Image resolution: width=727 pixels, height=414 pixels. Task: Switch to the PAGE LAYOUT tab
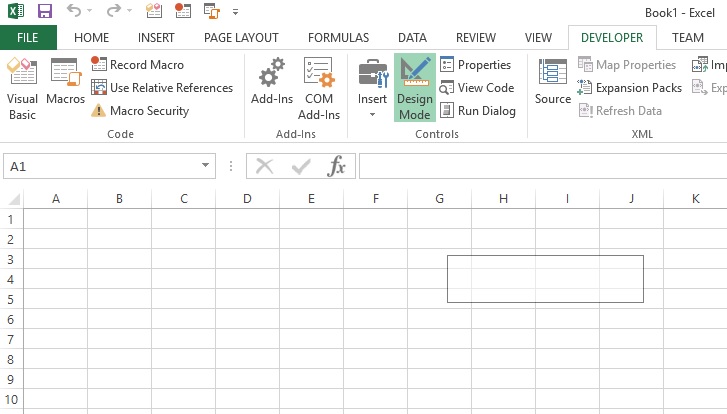(241, 38)
